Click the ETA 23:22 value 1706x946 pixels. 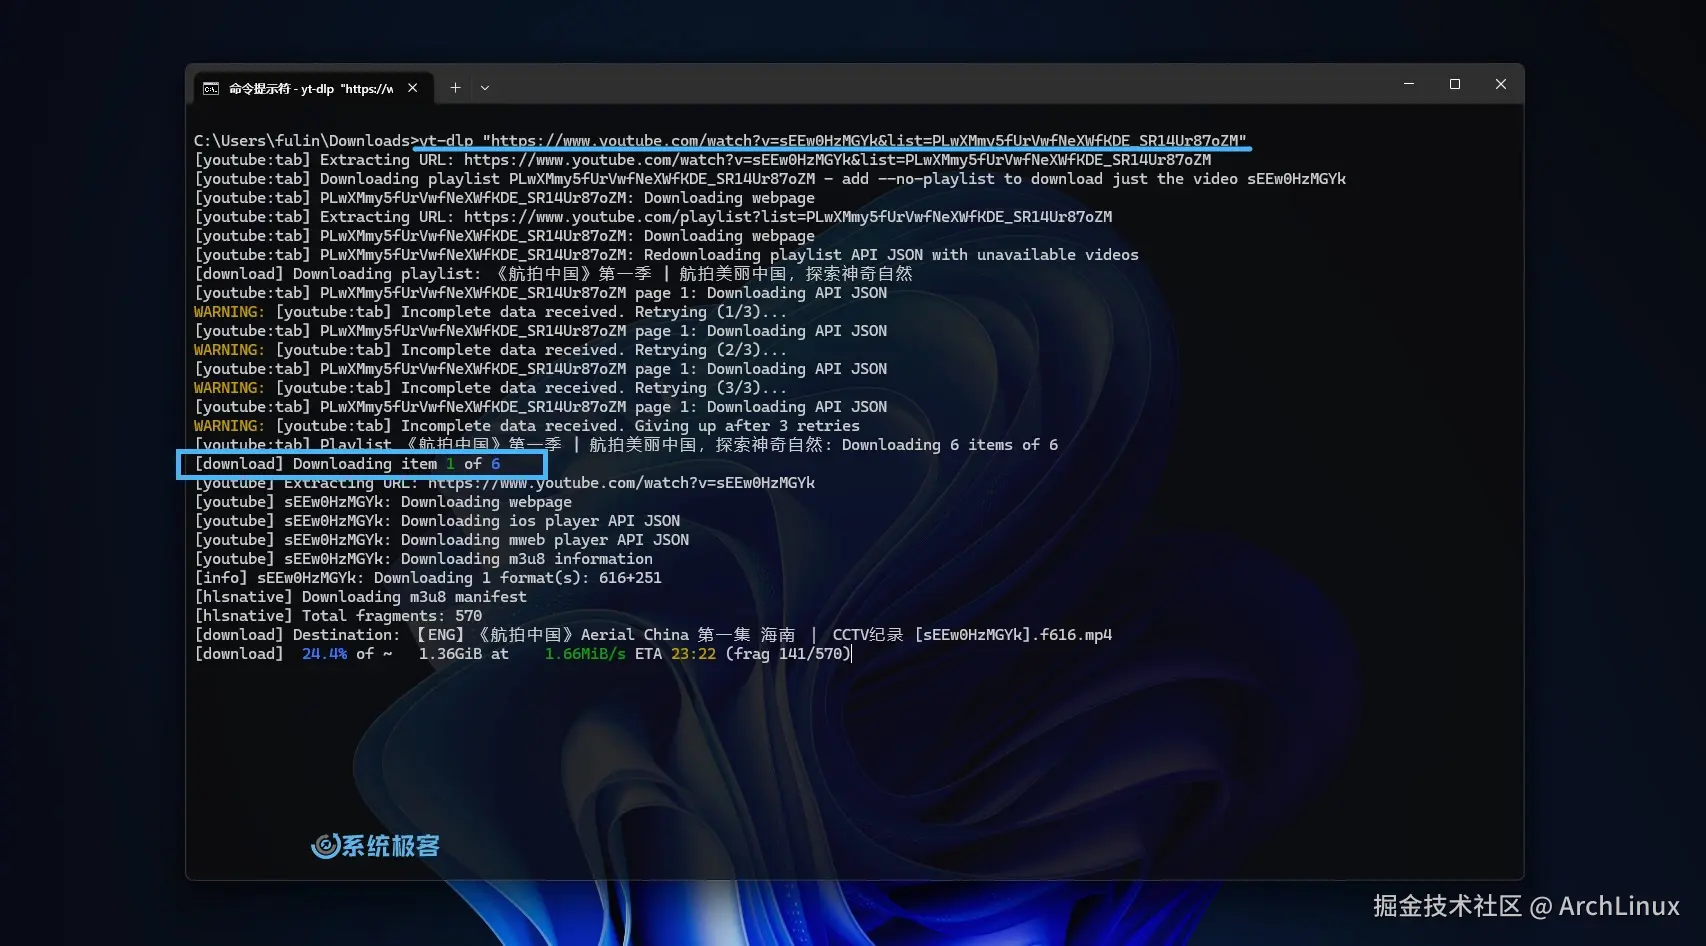coord(675,654)
